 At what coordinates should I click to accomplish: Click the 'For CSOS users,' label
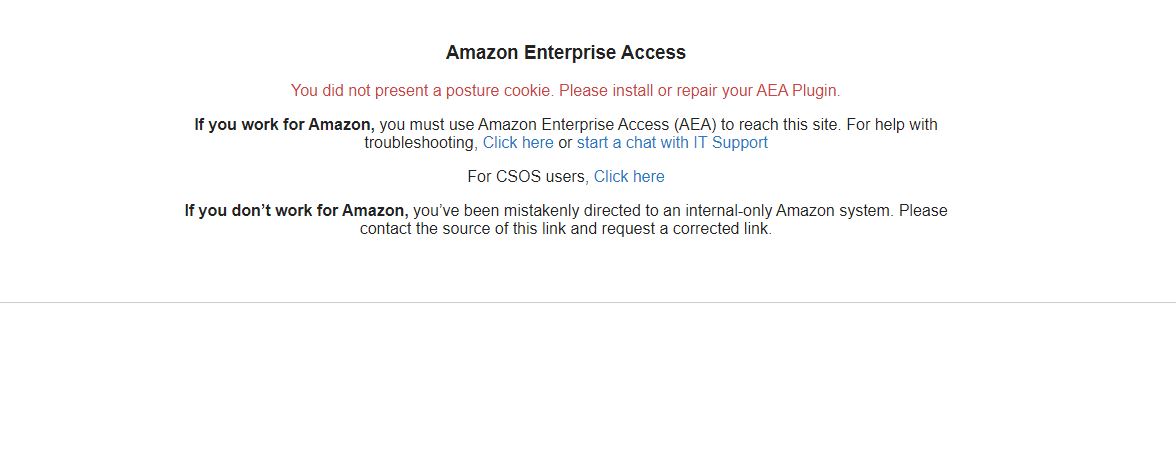pyautogui.click(x=528, y=177)
